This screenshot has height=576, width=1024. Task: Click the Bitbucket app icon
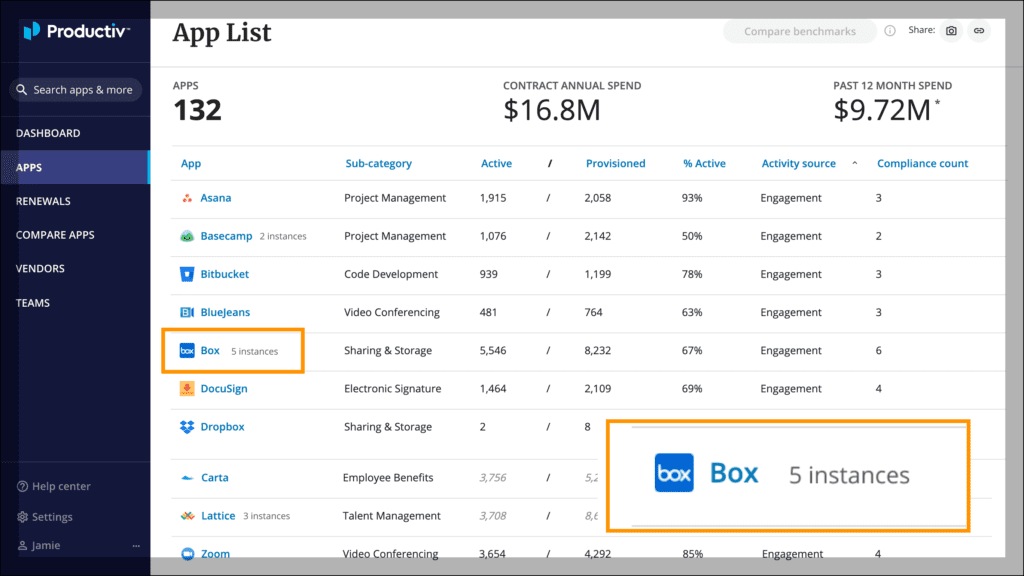[187, 274]
